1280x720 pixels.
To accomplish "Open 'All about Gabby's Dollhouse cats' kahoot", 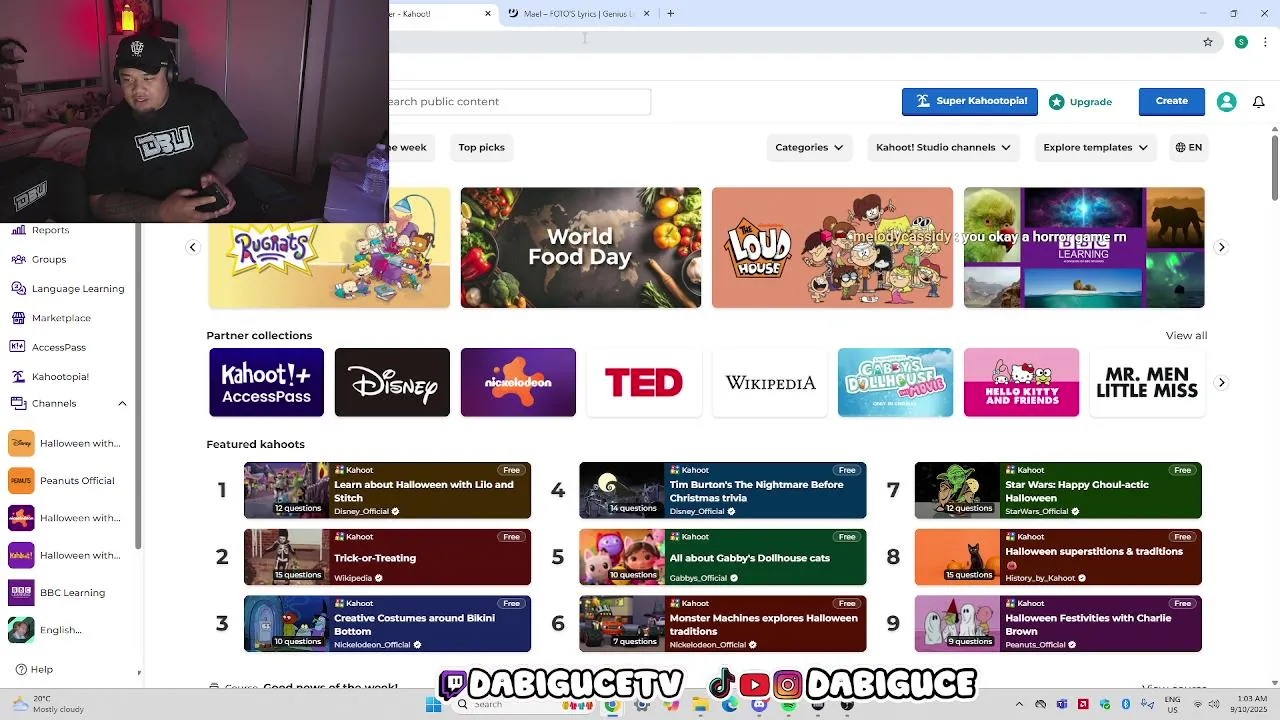I will 723,557.
